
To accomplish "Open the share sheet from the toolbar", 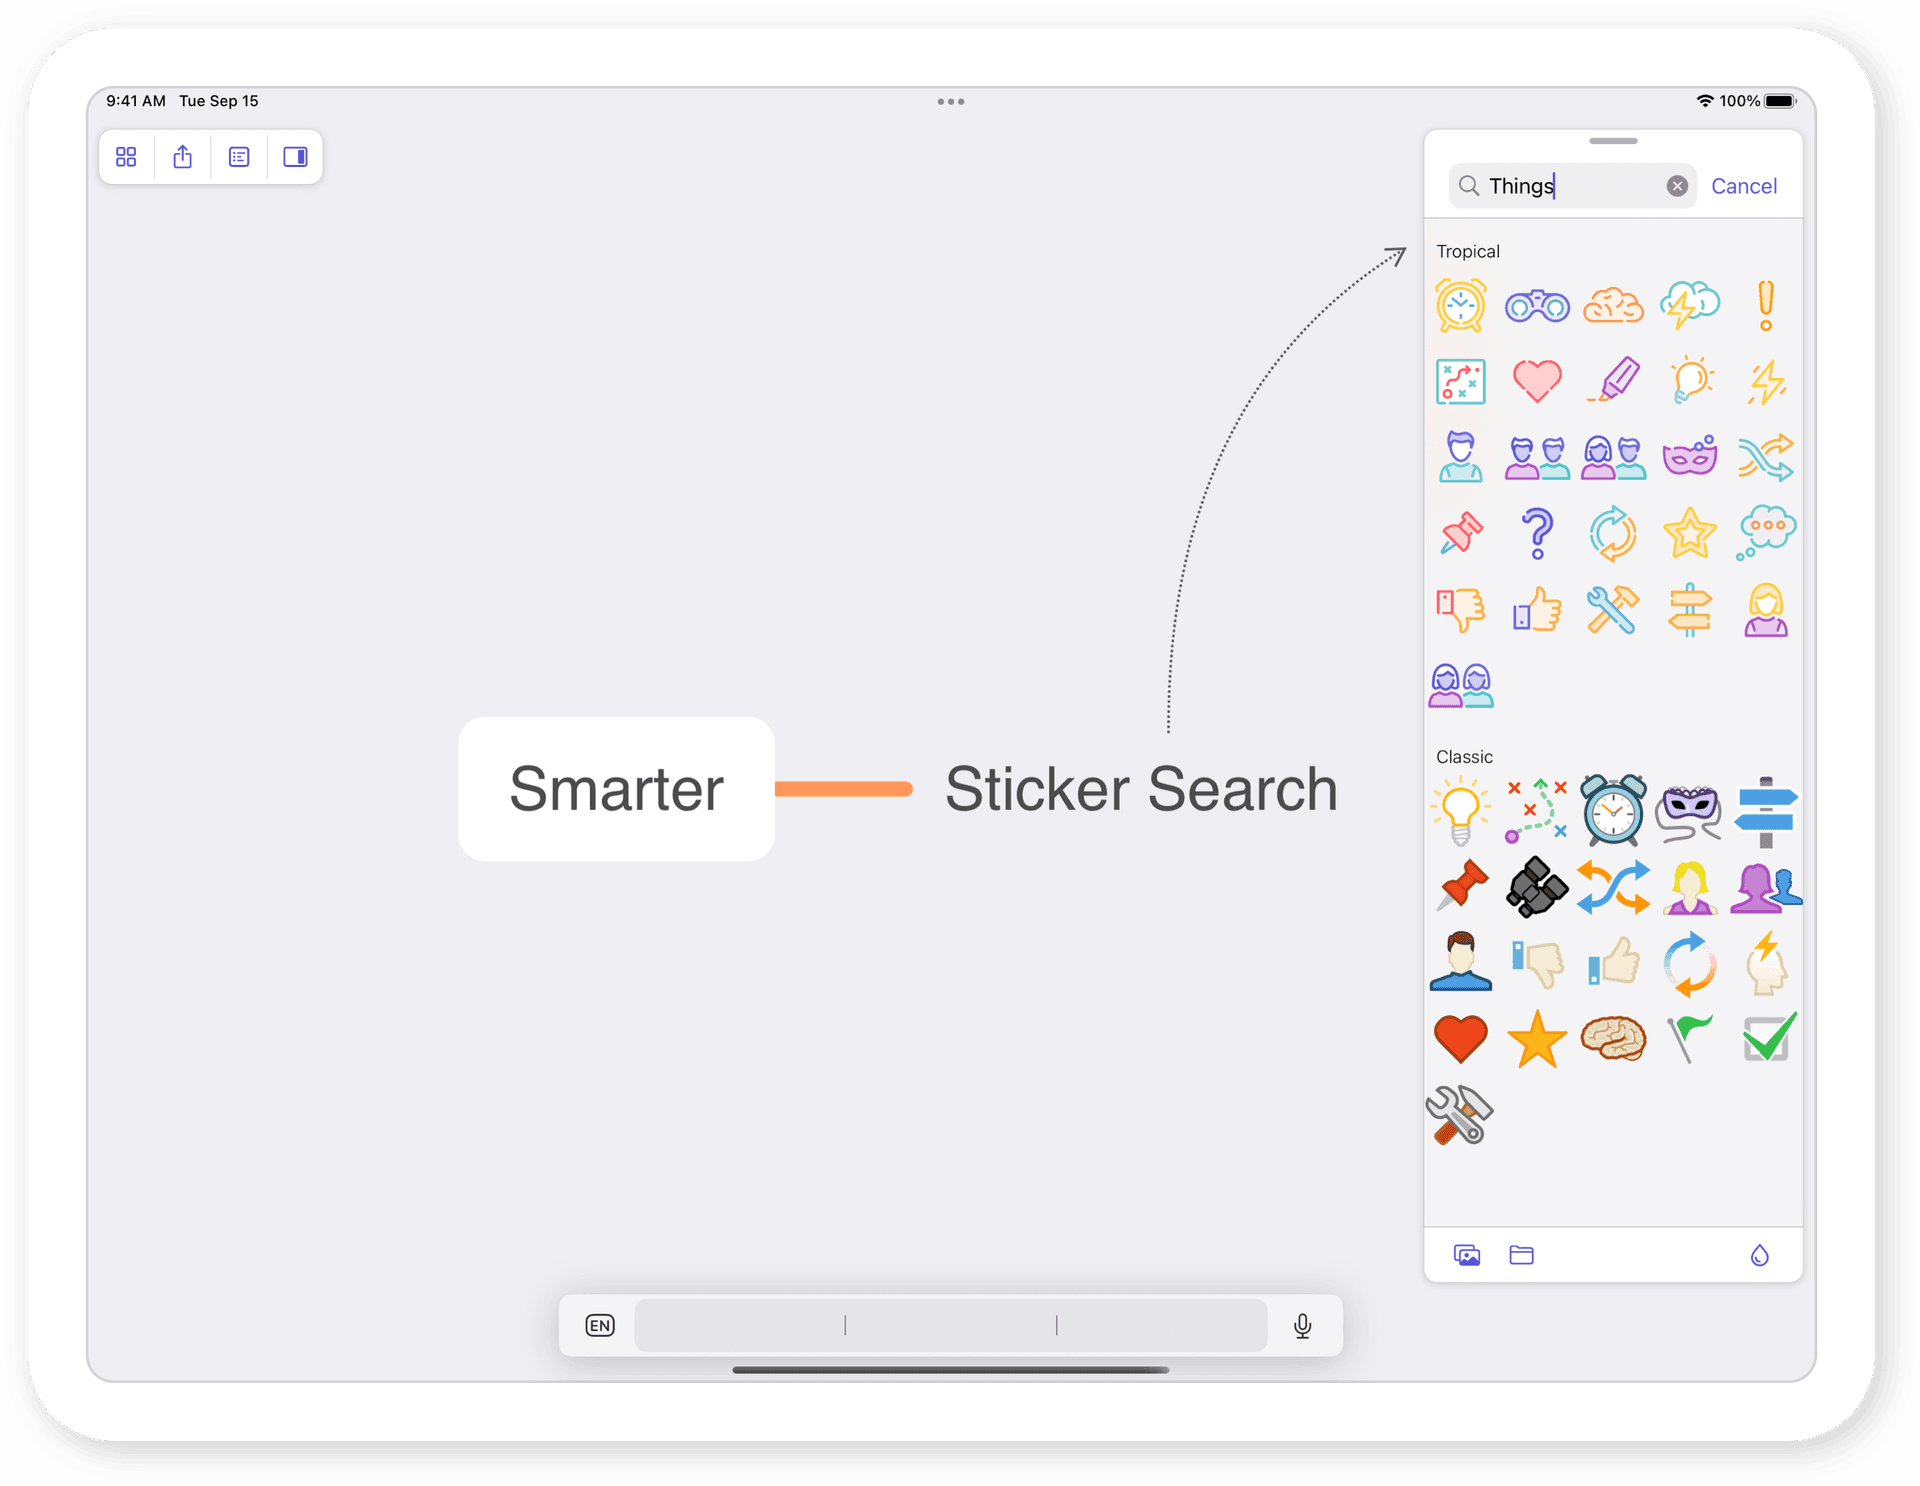I will 182,157.
